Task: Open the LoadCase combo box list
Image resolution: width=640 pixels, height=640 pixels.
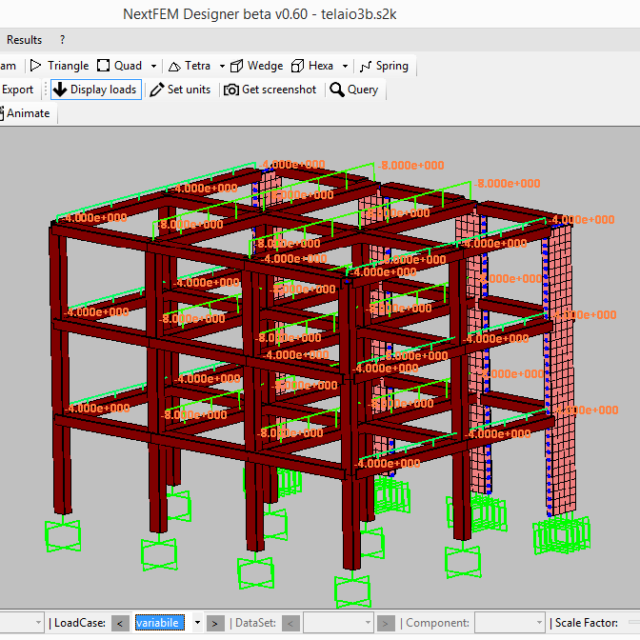Action: (x=196, y=623)
